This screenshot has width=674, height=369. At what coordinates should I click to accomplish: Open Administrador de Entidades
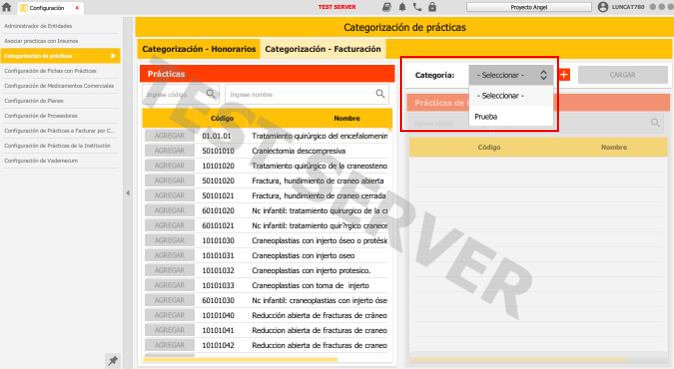coord(38,26)
